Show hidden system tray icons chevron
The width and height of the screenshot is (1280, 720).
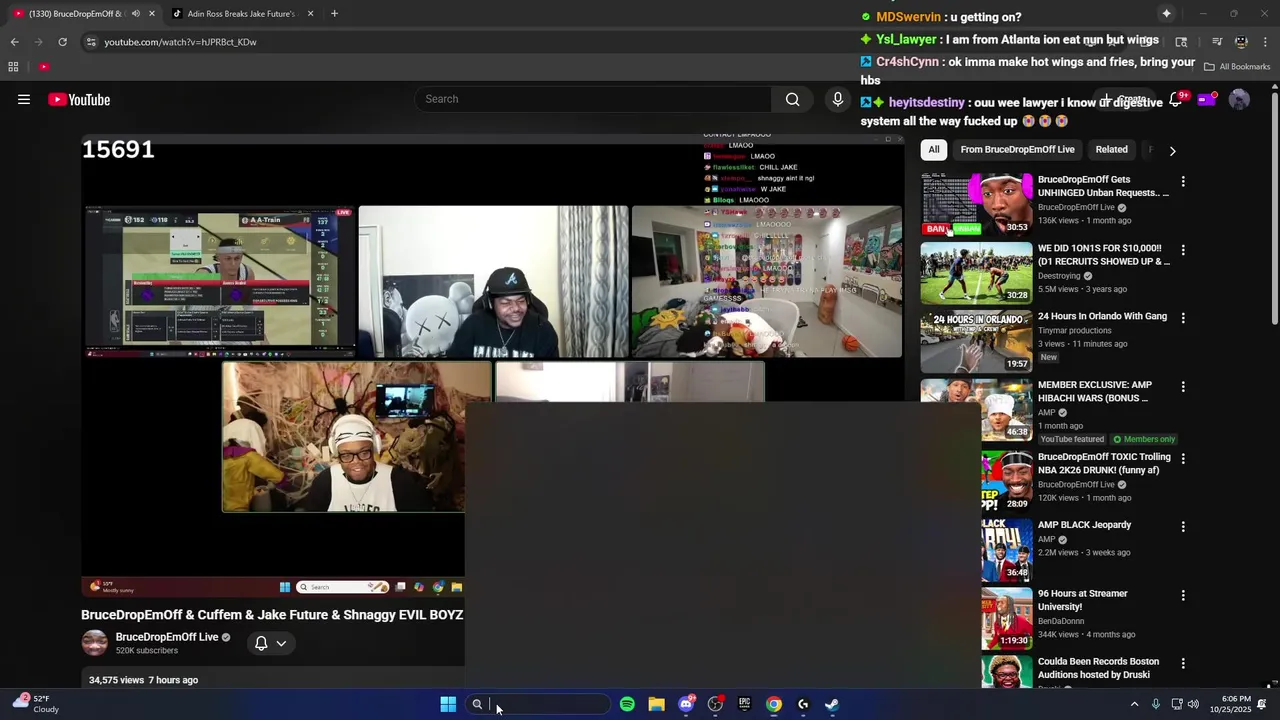[1134, 704]
